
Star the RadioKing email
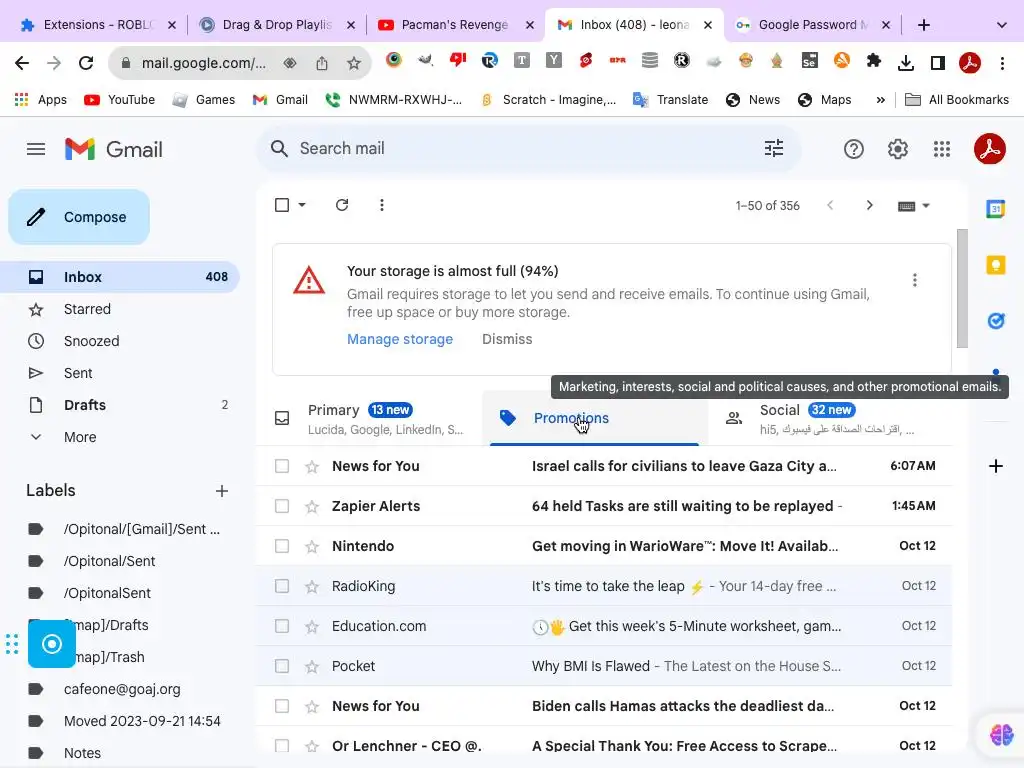(x=312, y=586)
